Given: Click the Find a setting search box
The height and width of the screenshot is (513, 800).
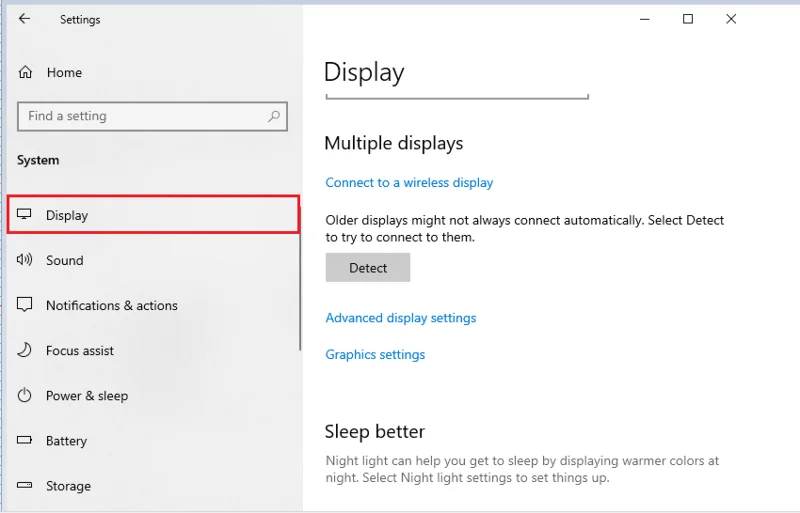Looking at the screenshot, I should (153, 116).
